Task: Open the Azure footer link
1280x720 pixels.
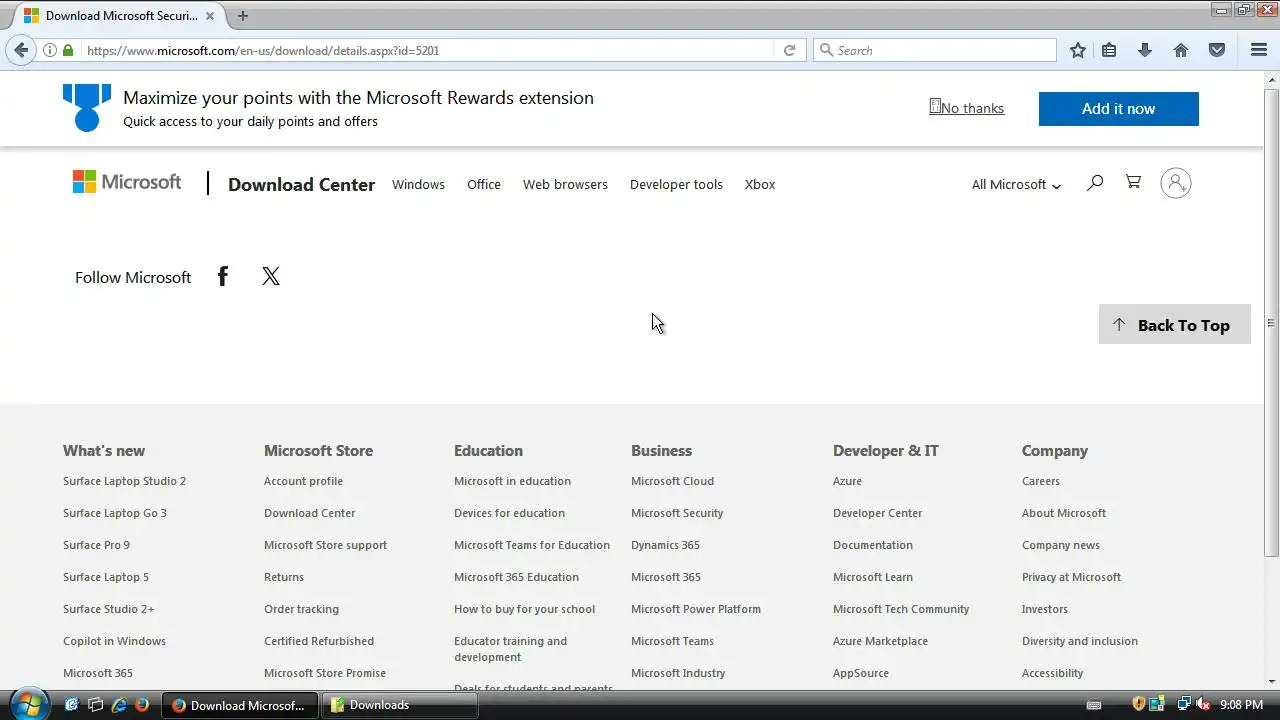Action: (847, 481)
